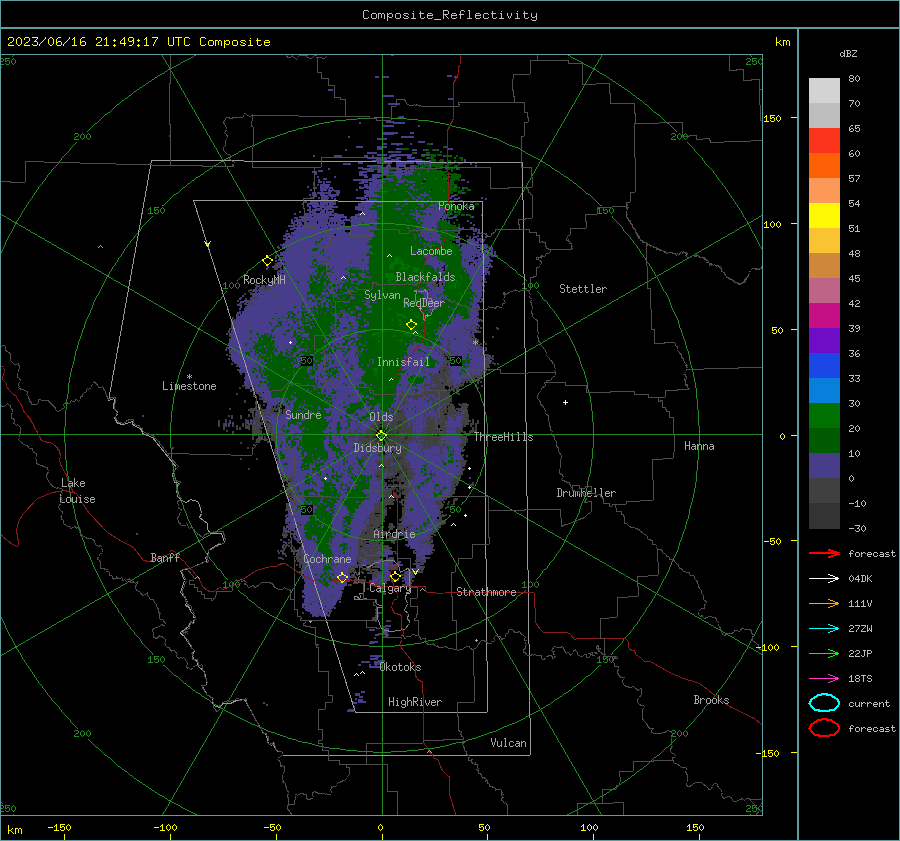Click the RockyMH label
900x841 pixels.
click(264, 280)
